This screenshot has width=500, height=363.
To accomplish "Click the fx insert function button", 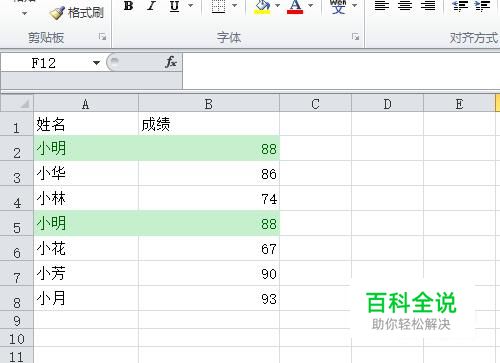I will click(x=171, y=62).
